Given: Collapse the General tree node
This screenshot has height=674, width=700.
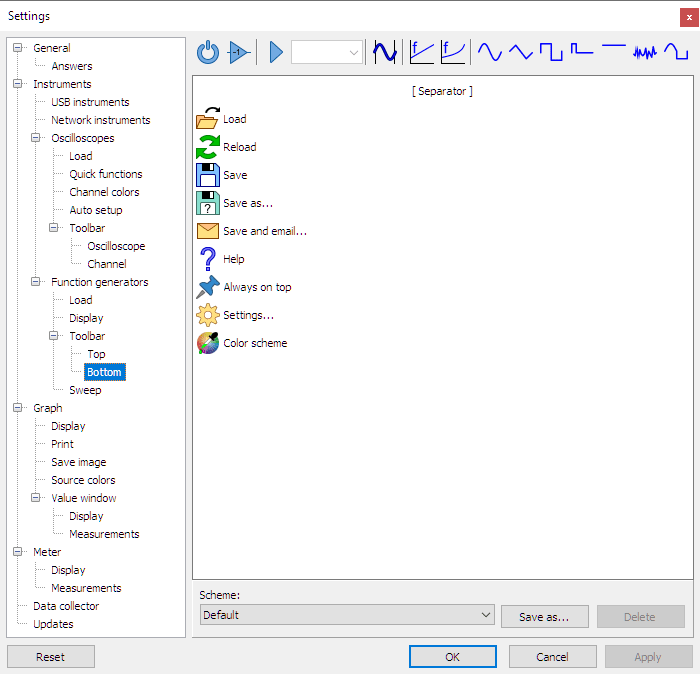Looking at the screenshot, I should click(x=17, y=48).
